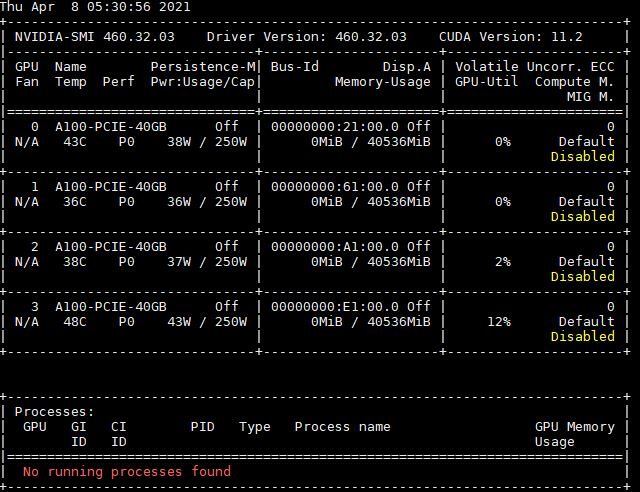Viewport: 640px width, 492px height.
Task: Click the 36W / 250W power reading
Action: pos(207,202)
